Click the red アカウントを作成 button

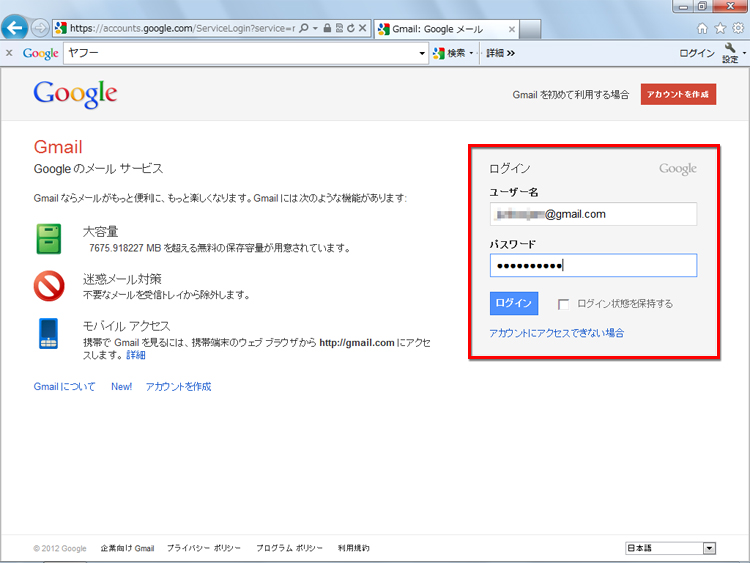[678, 94]
